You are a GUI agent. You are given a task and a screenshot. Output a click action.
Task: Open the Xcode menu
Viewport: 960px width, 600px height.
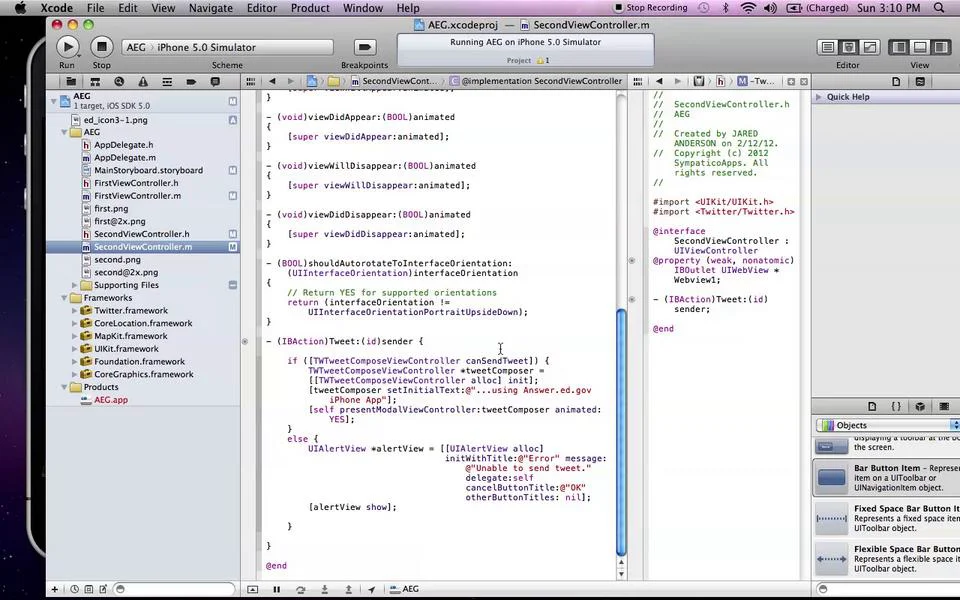point(56,8)
